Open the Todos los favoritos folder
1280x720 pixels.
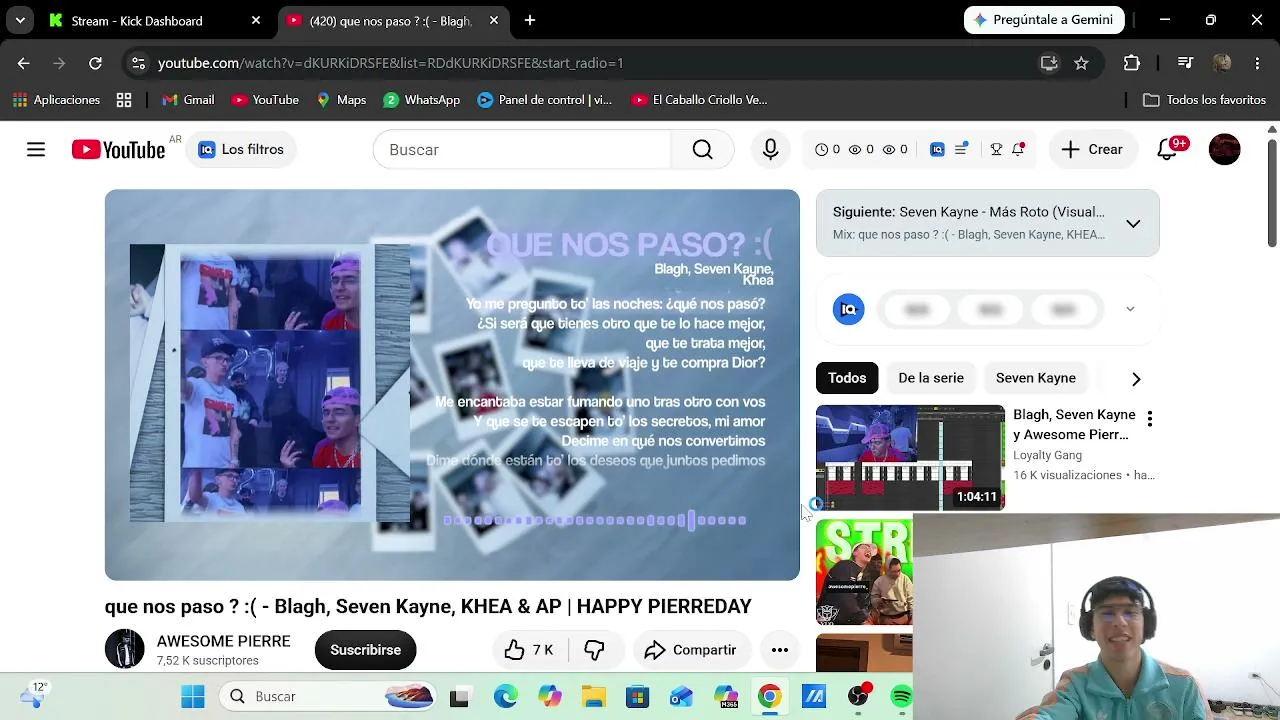[1205, 100]
